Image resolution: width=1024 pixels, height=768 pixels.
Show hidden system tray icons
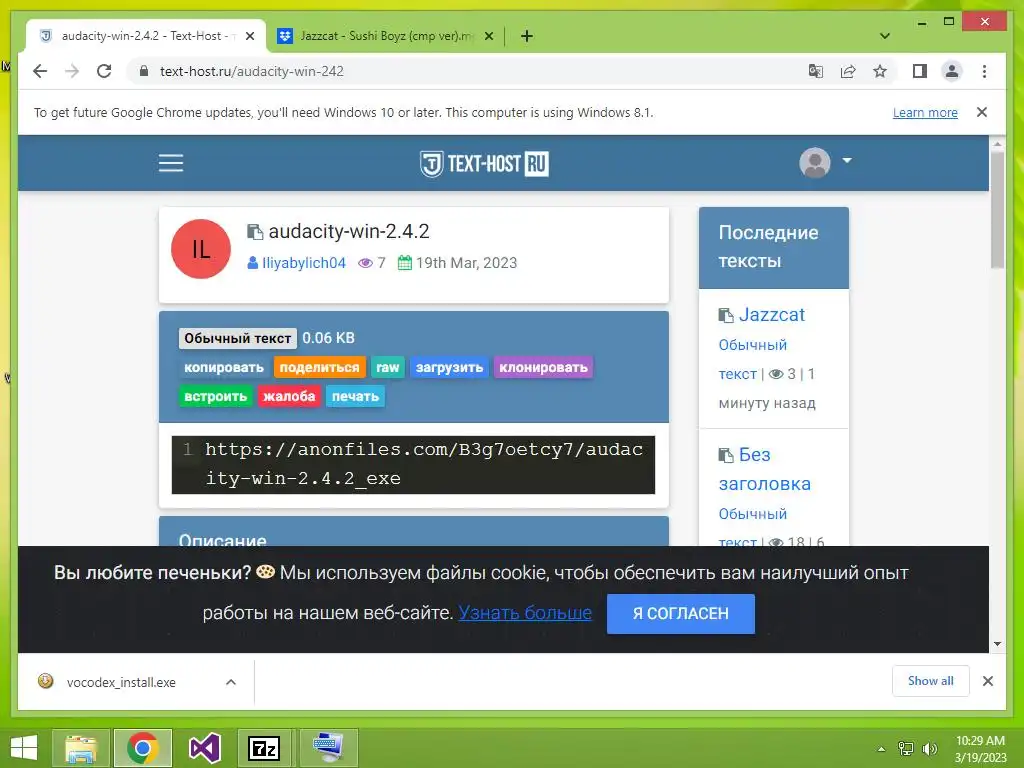[882, 749]
